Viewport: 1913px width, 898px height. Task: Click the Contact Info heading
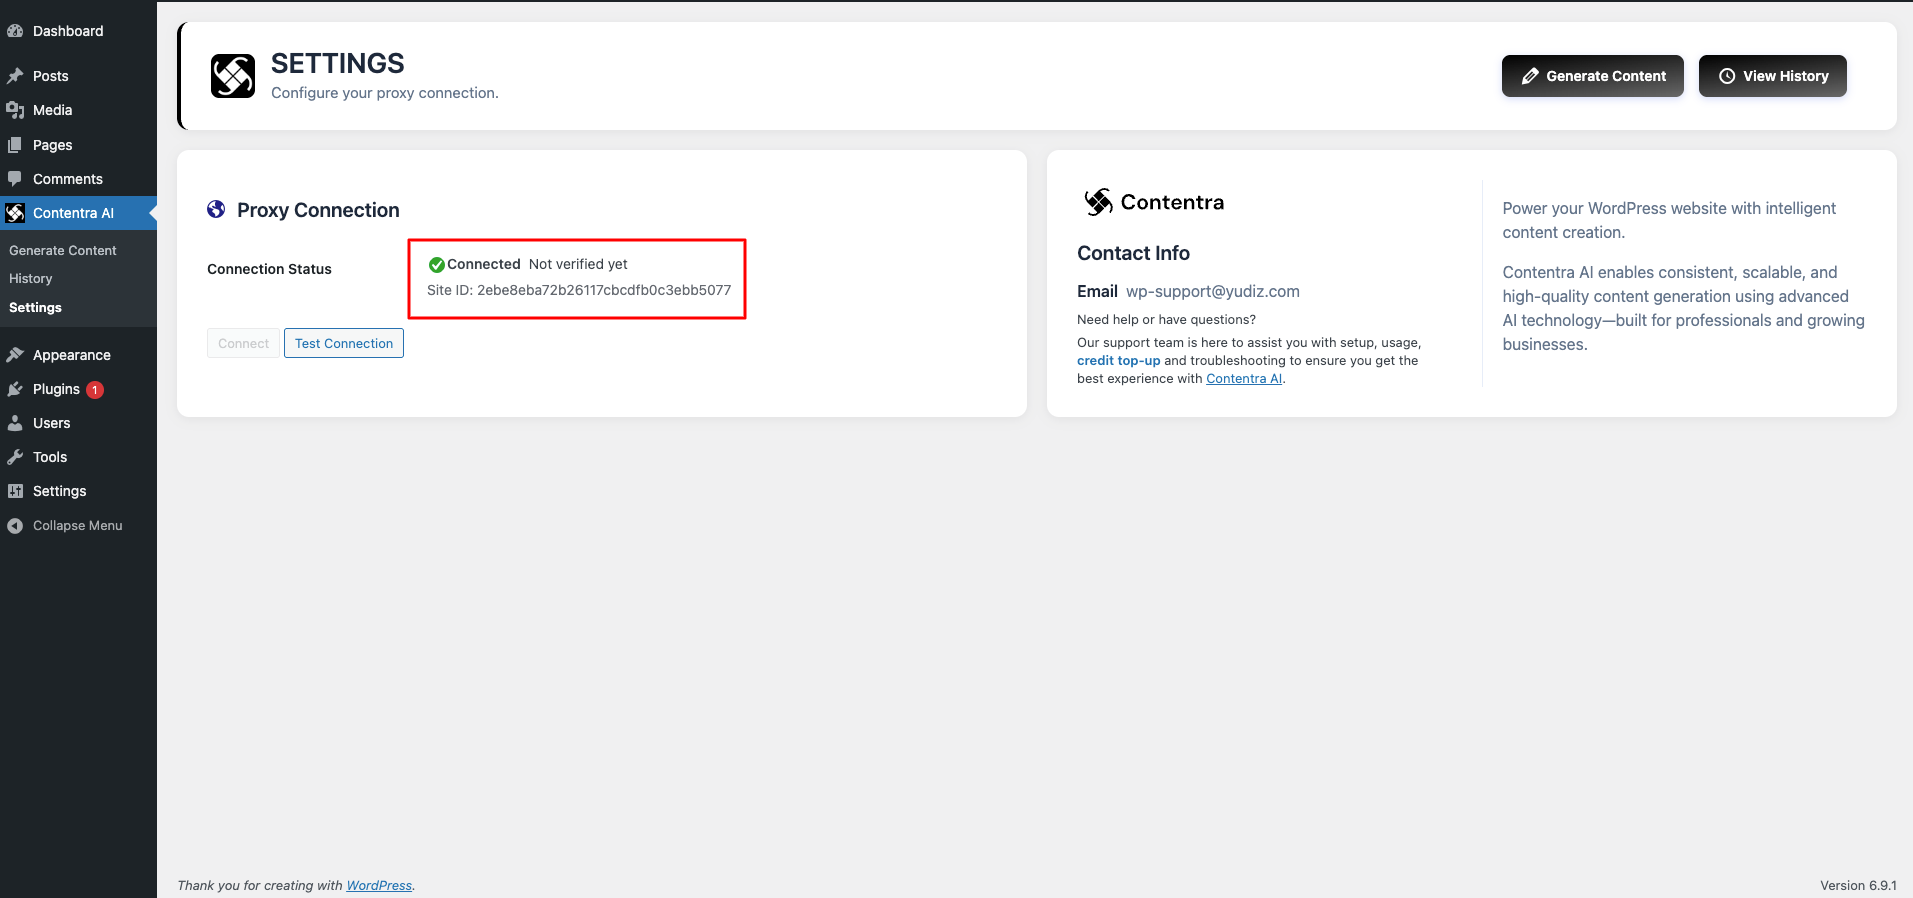click(1133, 253)
